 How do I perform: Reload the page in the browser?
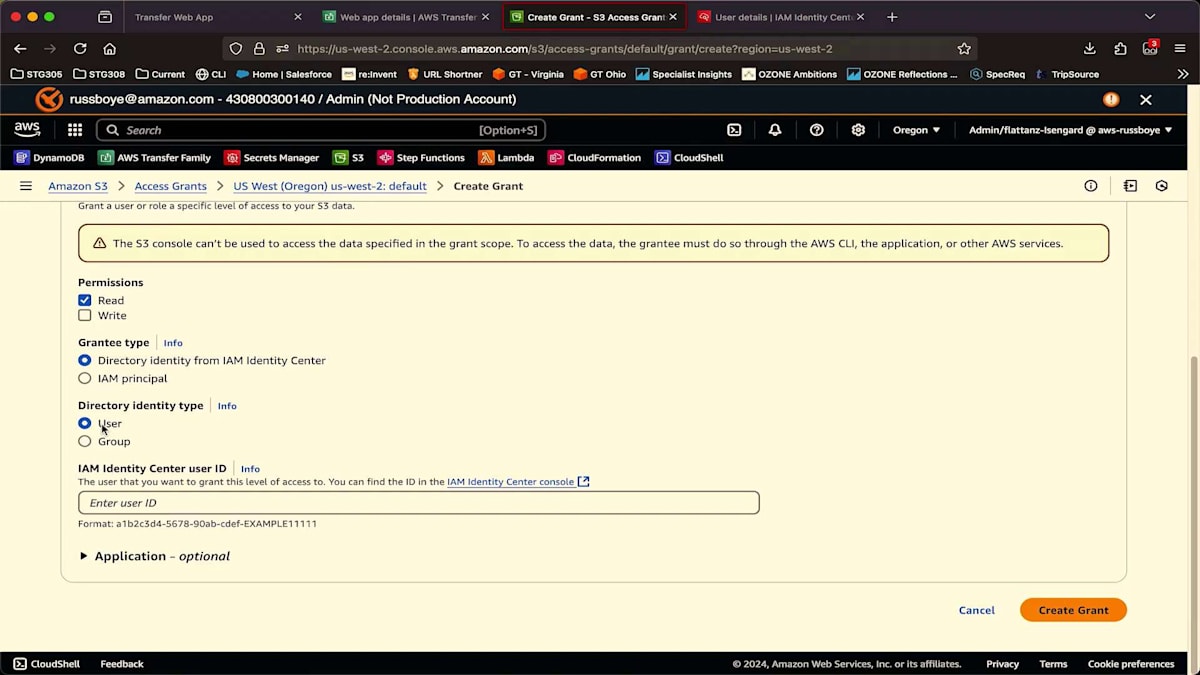point(80,48)
